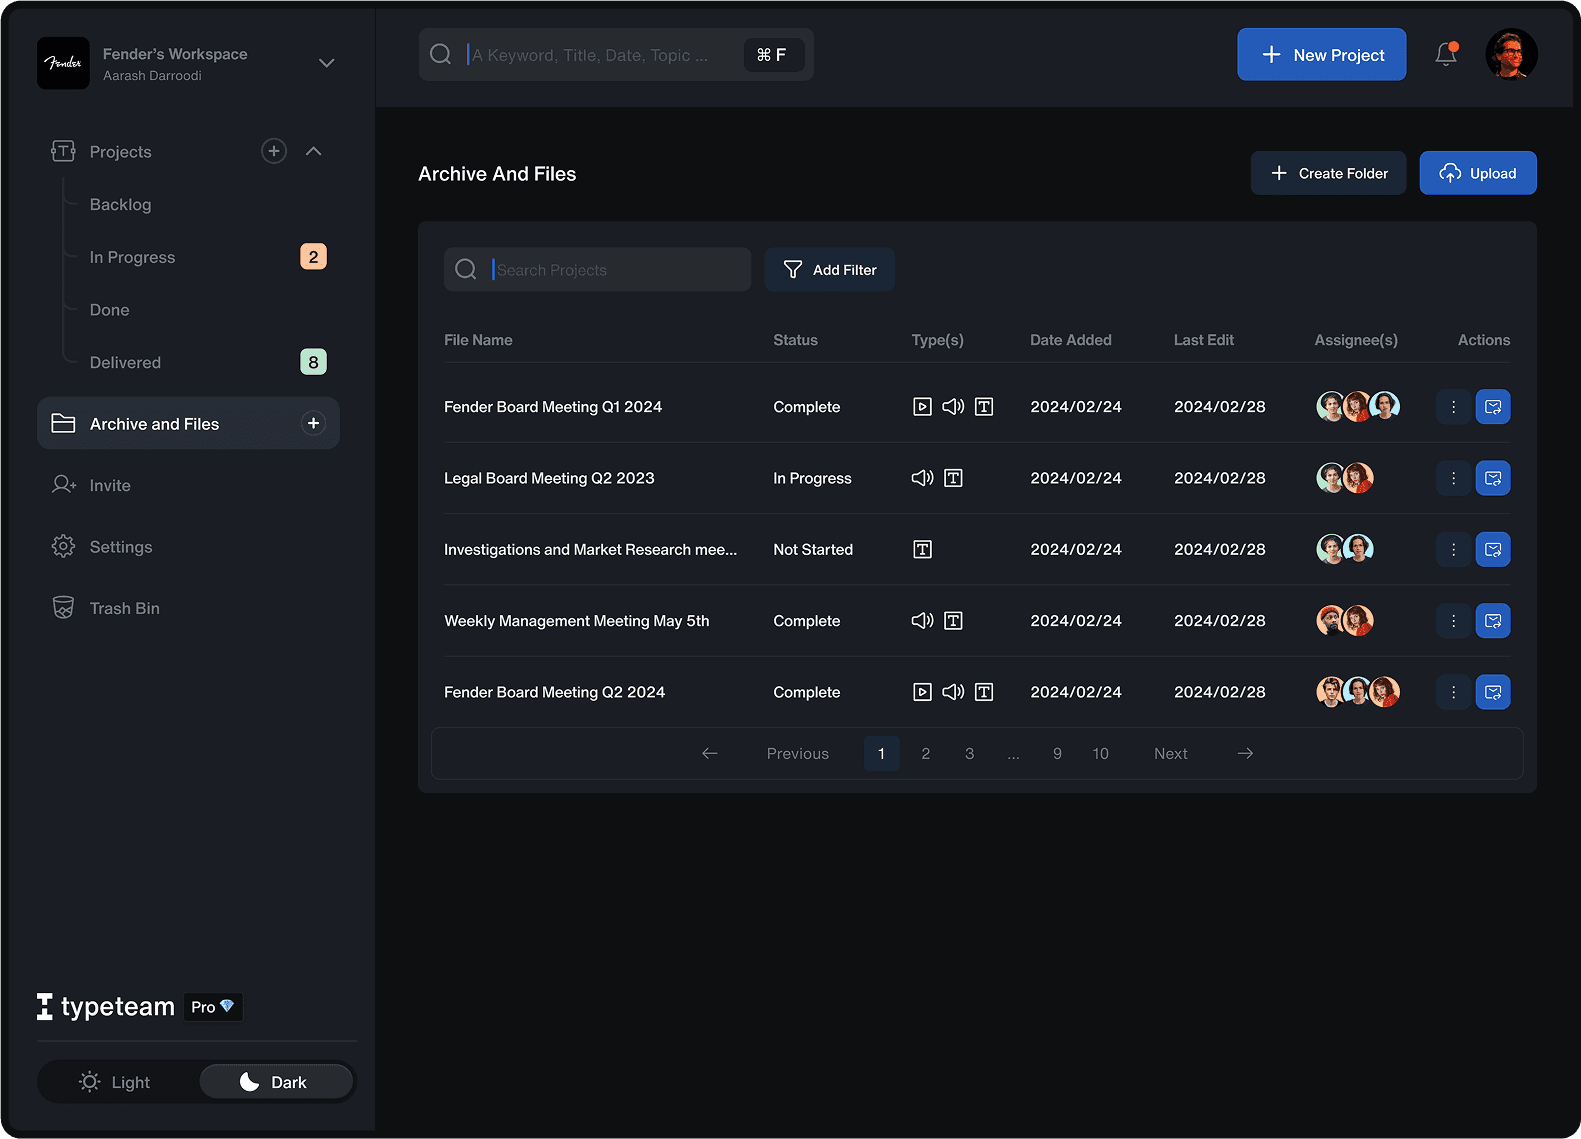The image size is (1581, 1139).
Task: Click the blue edit action for Investigations and Market Research
Action: click(x=1493, y=549)
